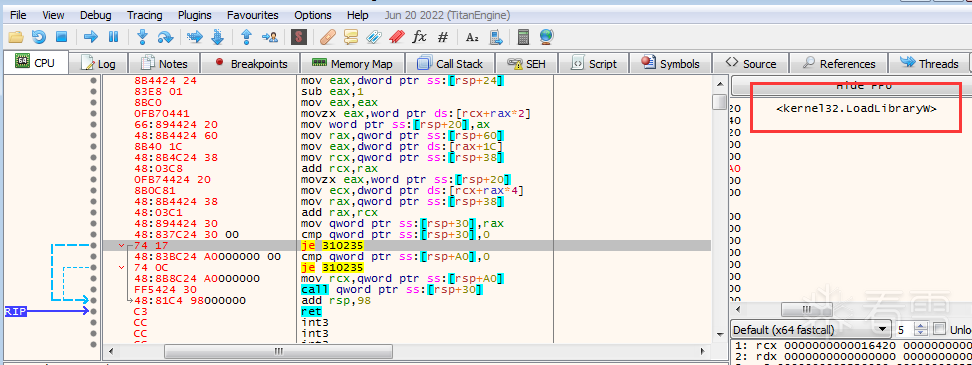
Task: Open the Default (x64 fastcall) dropdown
Action: click(x=811, y=329)
